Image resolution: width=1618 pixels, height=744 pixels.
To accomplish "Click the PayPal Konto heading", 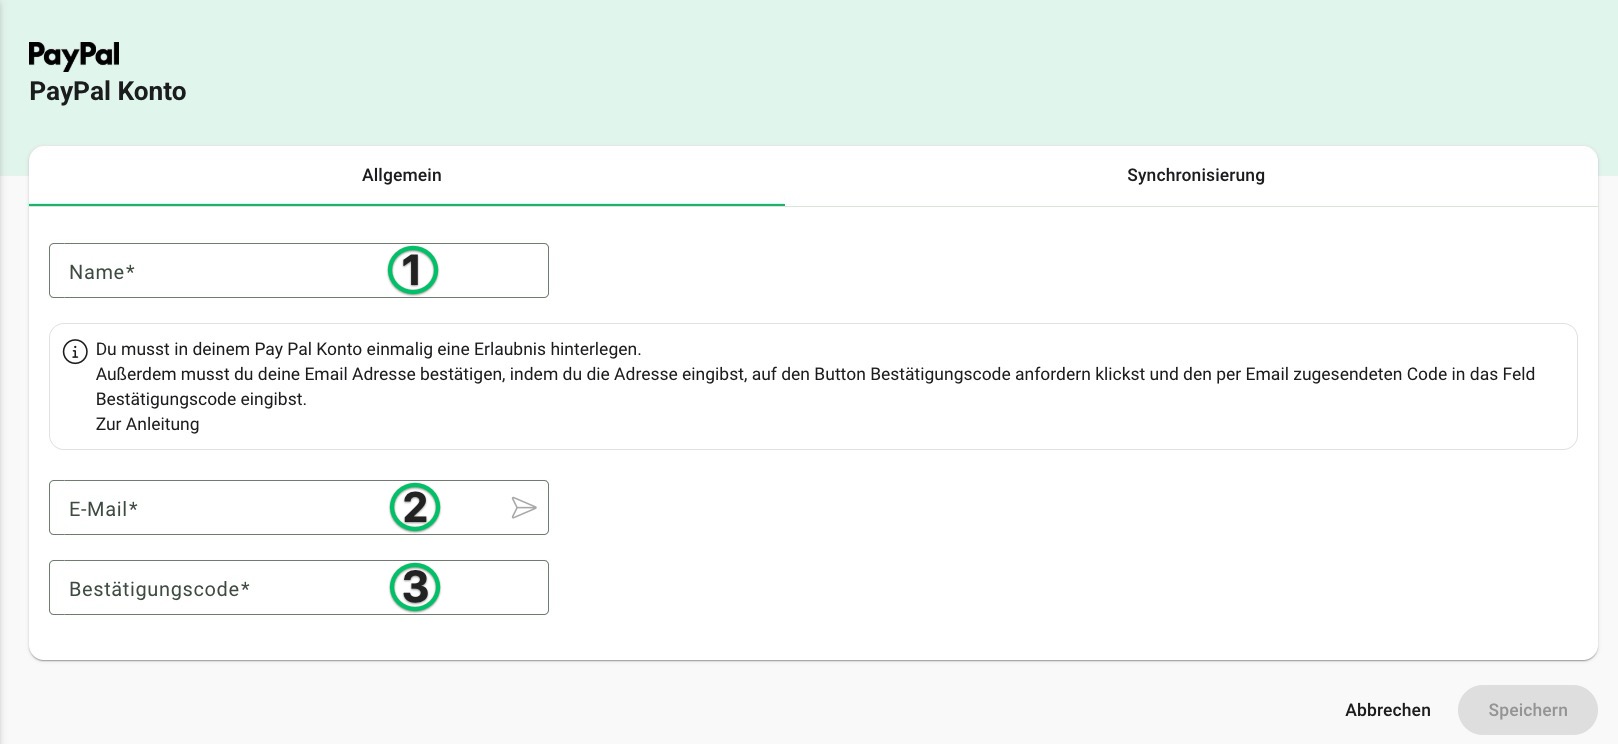I will [108, 91].
